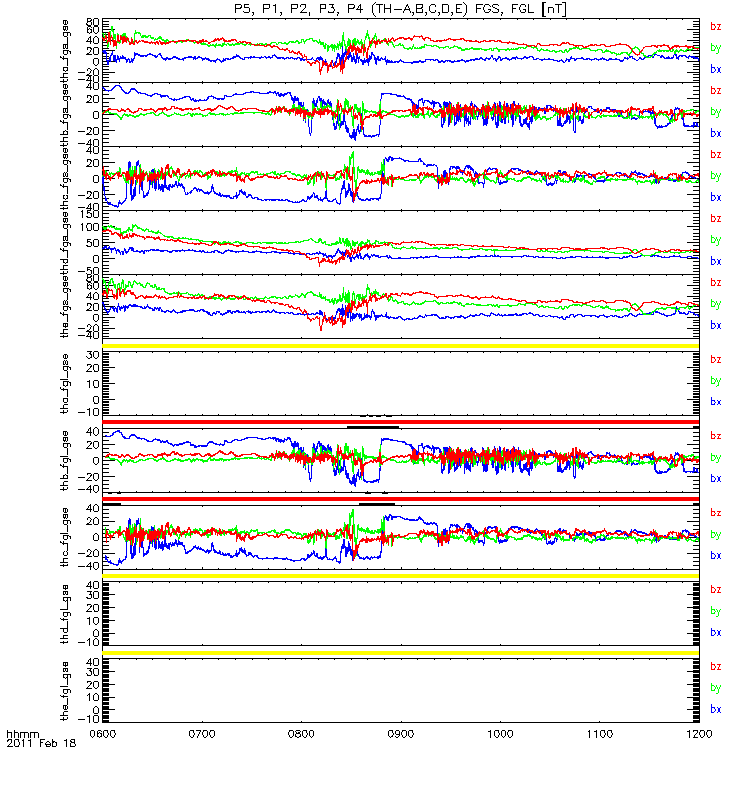Click the by legend of thd_fgl_gse panel
This screenshot has height=800, width=750.
[x=716, y=611]
